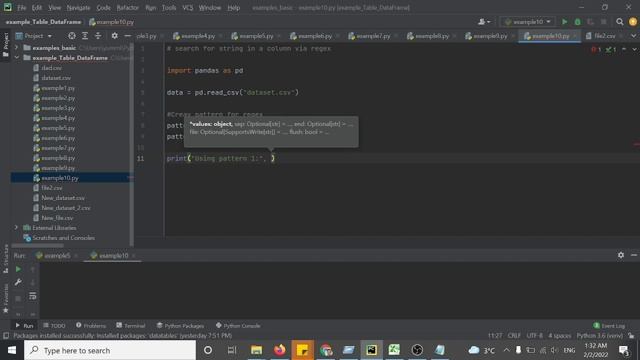
Task: Open File Explorer from the taskbar
Action: pos(256,350)
